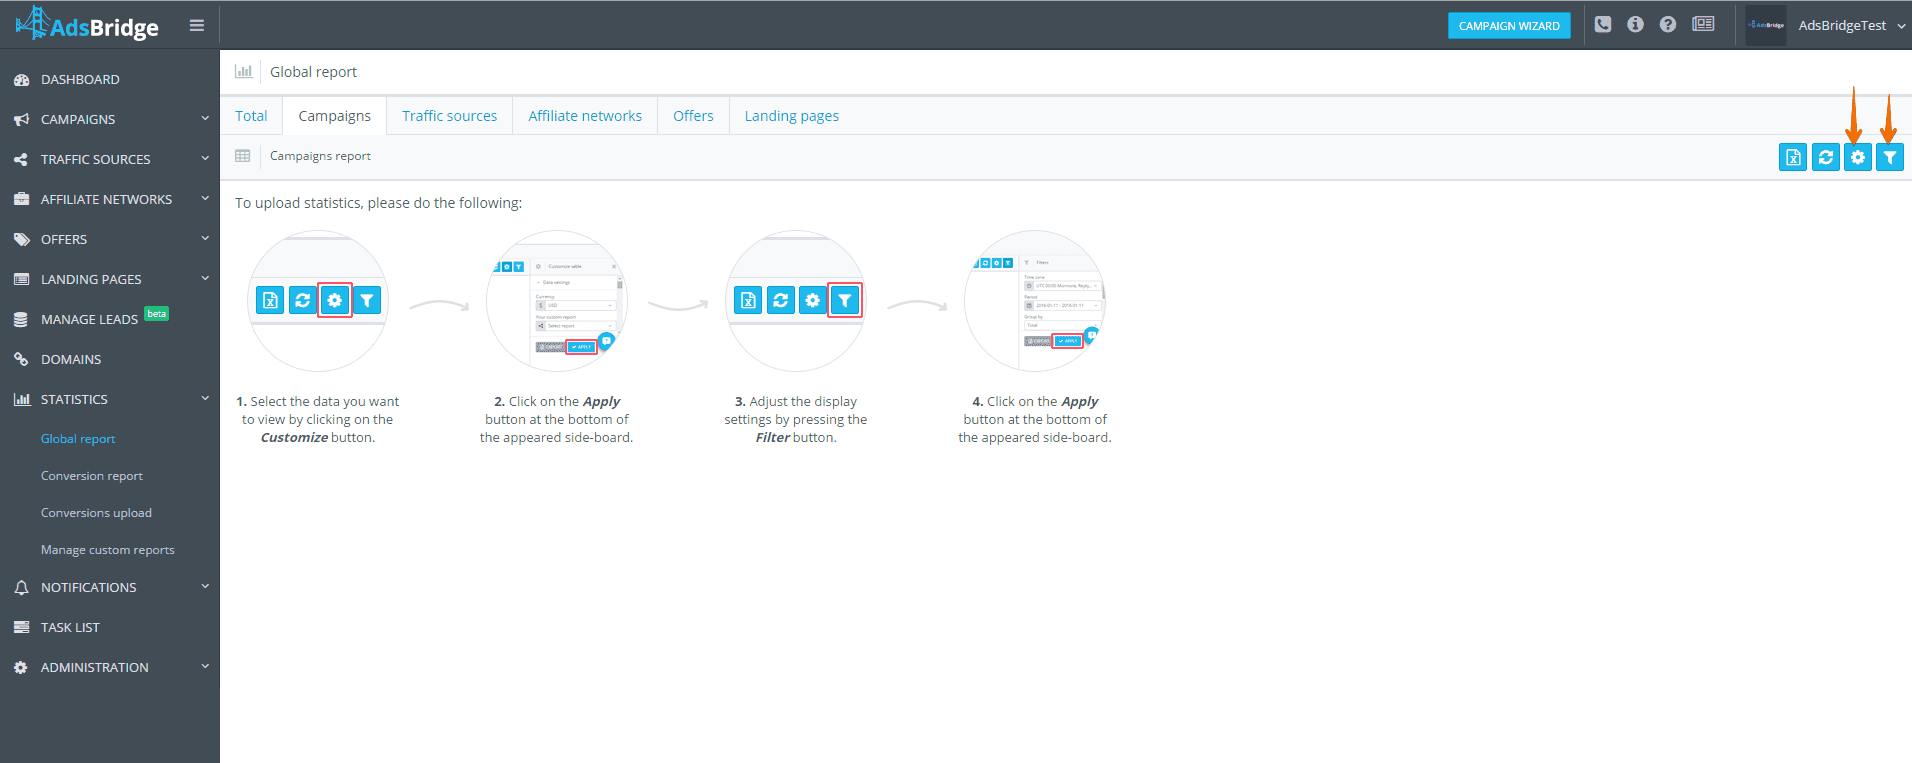The image size is (1912, 763).
Task: Export report to Excel icon
Action: coord(1793,157)
